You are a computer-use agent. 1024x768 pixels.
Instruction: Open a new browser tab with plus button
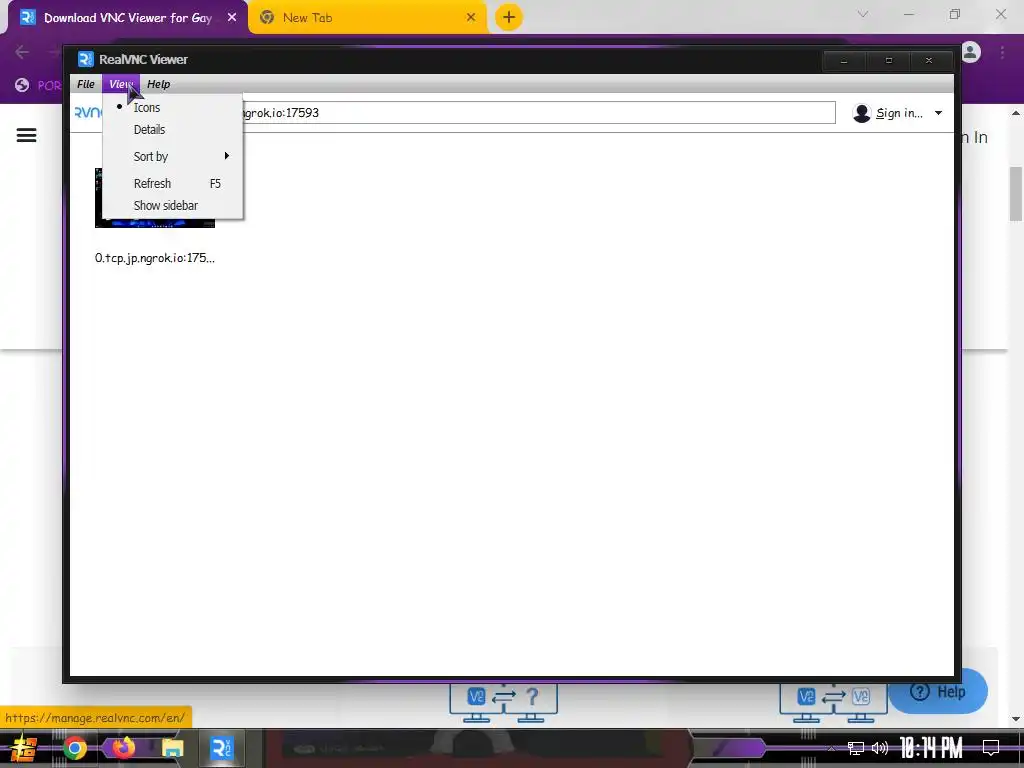[x=509, y=18]
